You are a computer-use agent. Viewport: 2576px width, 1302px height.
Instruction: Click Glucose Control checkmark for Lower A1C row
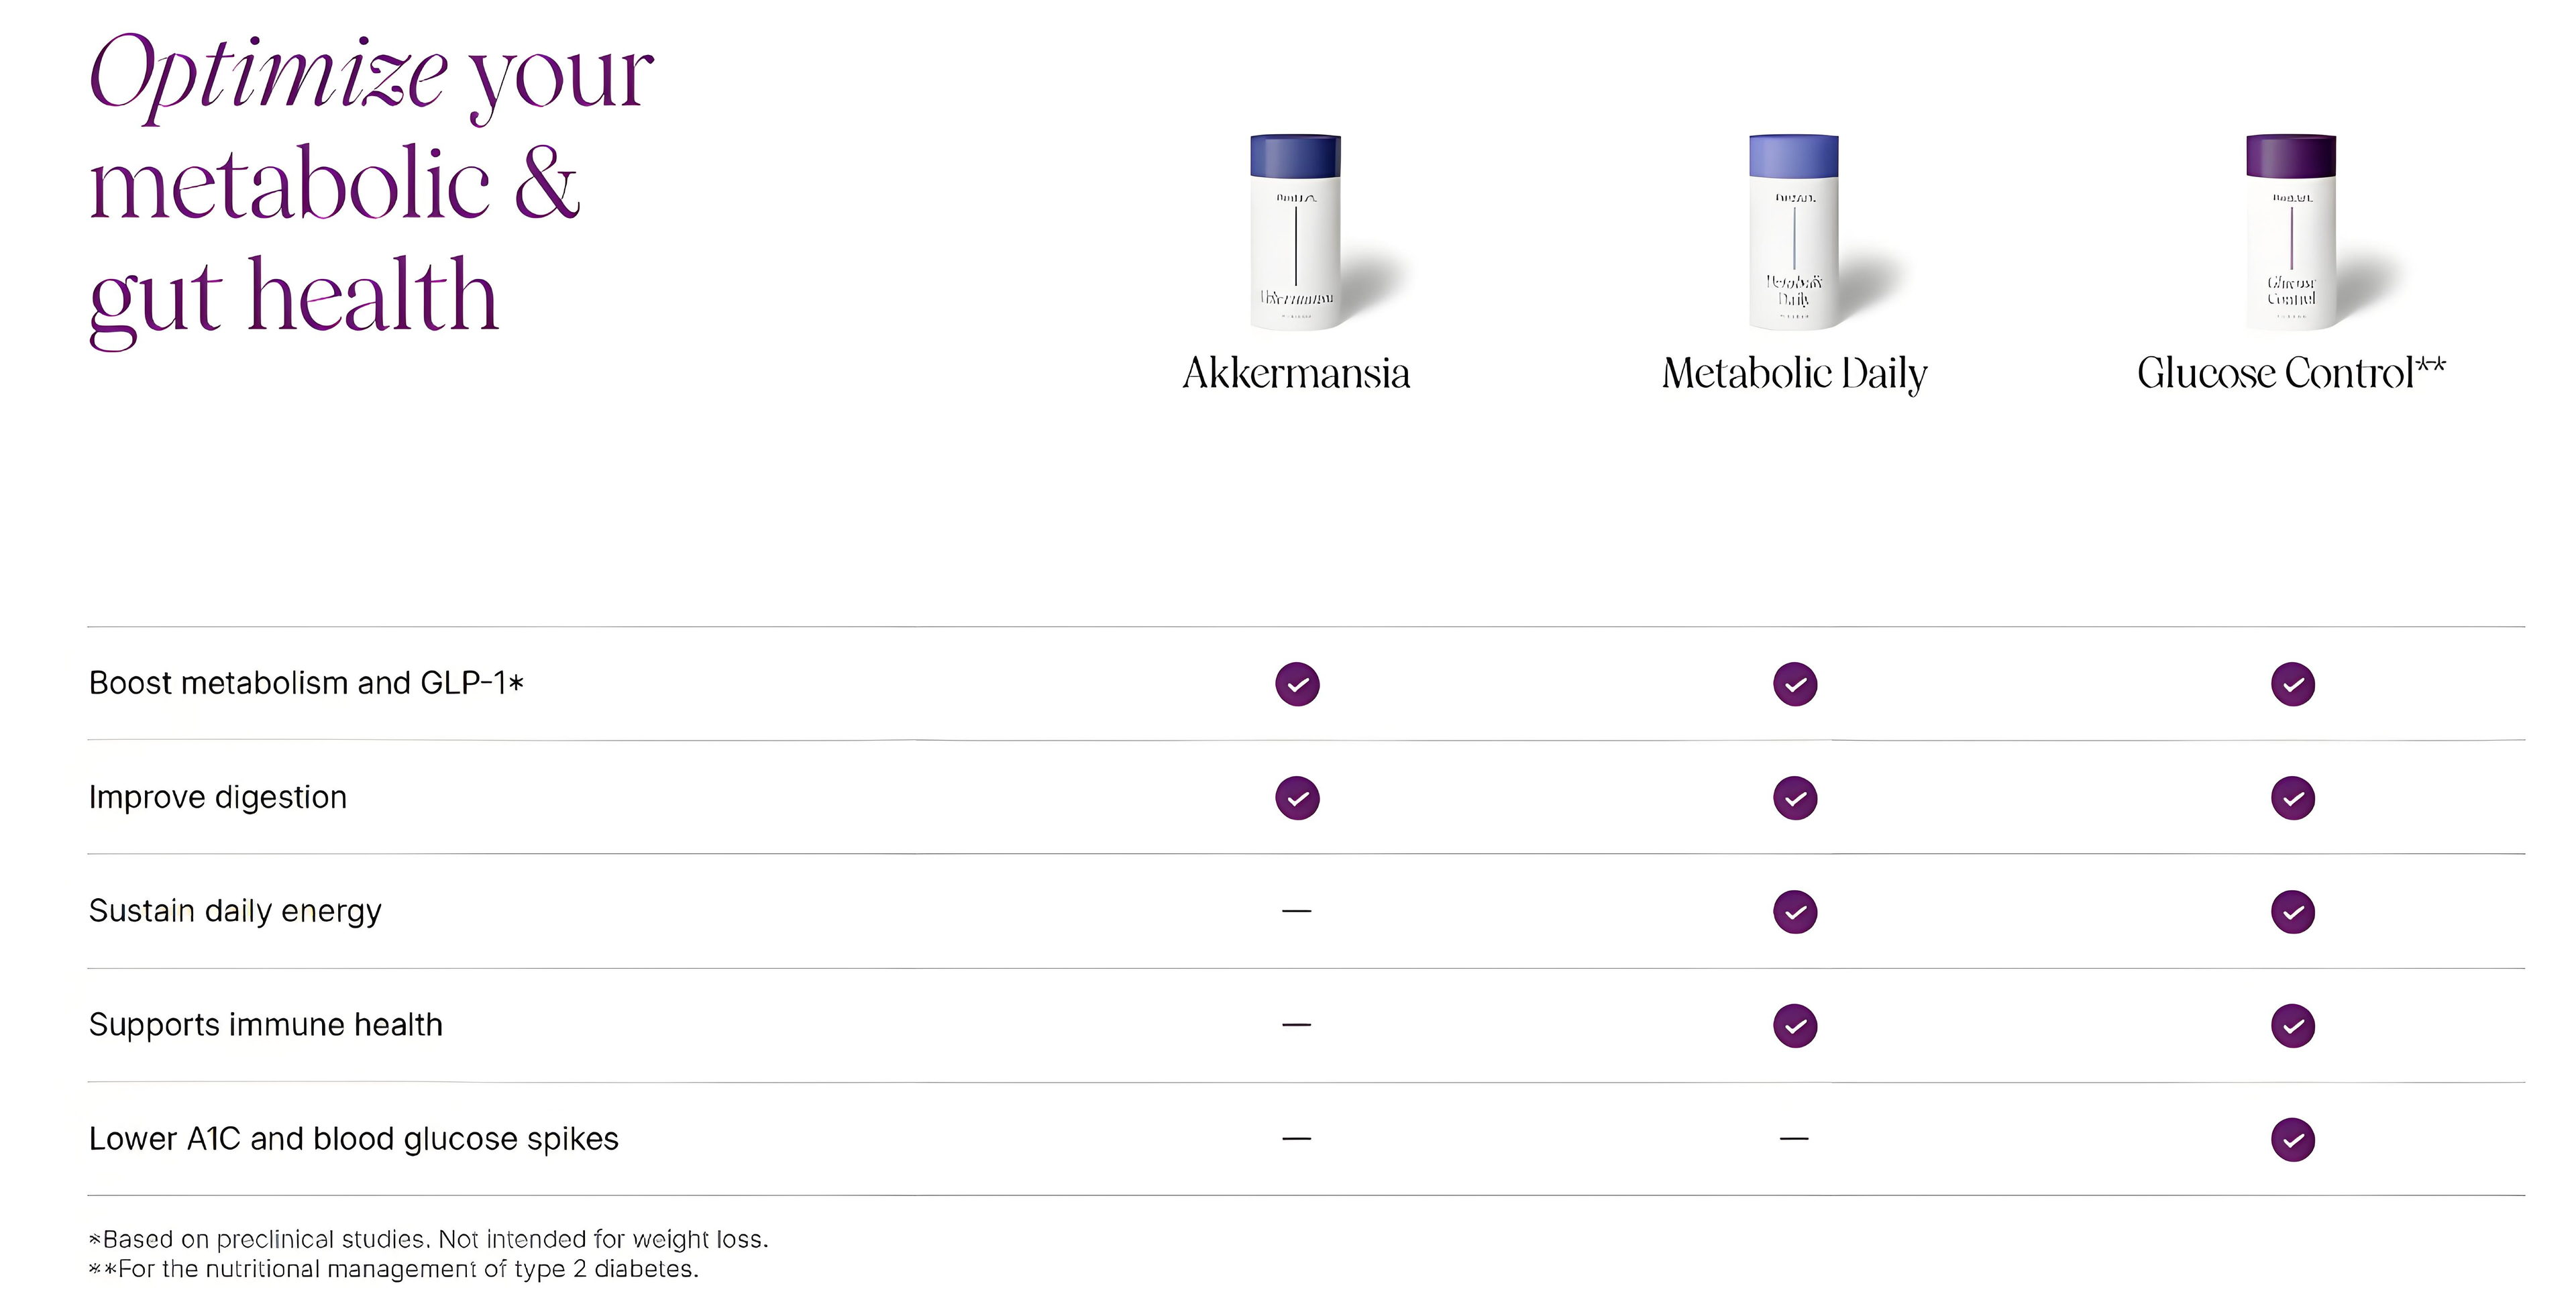pyautogui.click(x=2293, y=1140)
